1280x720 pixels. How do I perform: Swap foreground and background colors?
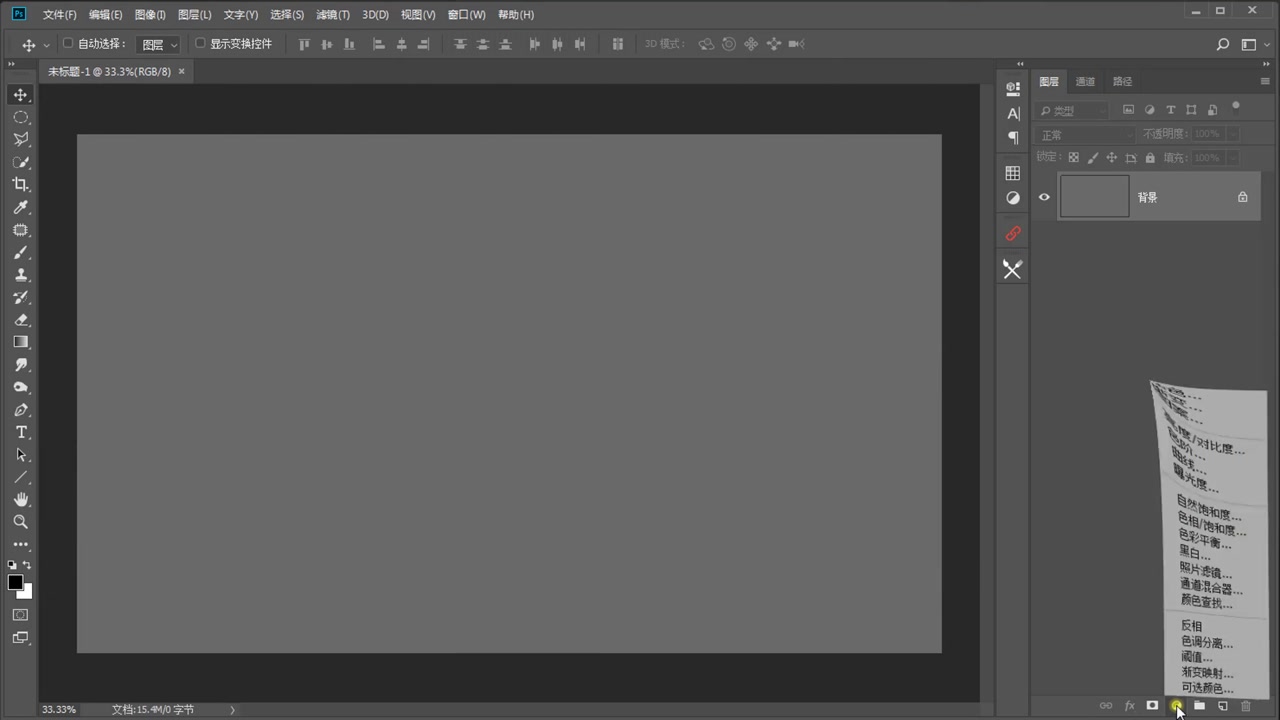(27, 565)
